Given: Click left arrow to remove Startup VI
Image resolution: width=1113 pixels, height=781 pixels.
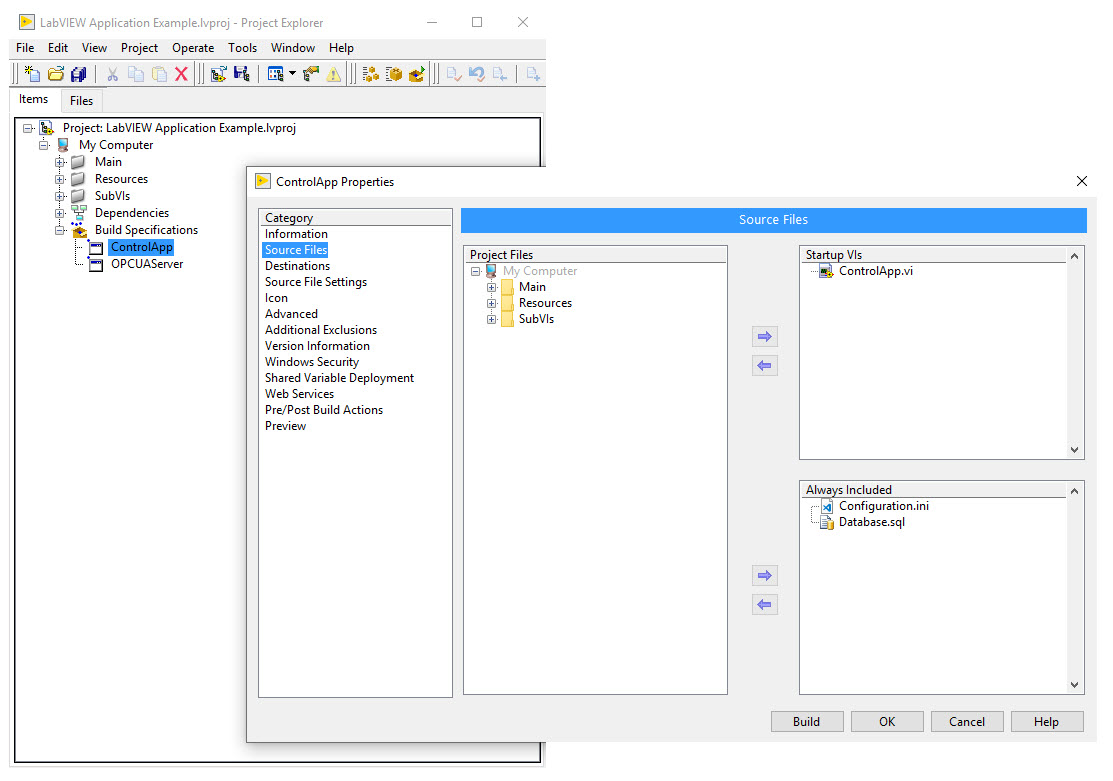Looking at the screenshot, I should 764,366.
